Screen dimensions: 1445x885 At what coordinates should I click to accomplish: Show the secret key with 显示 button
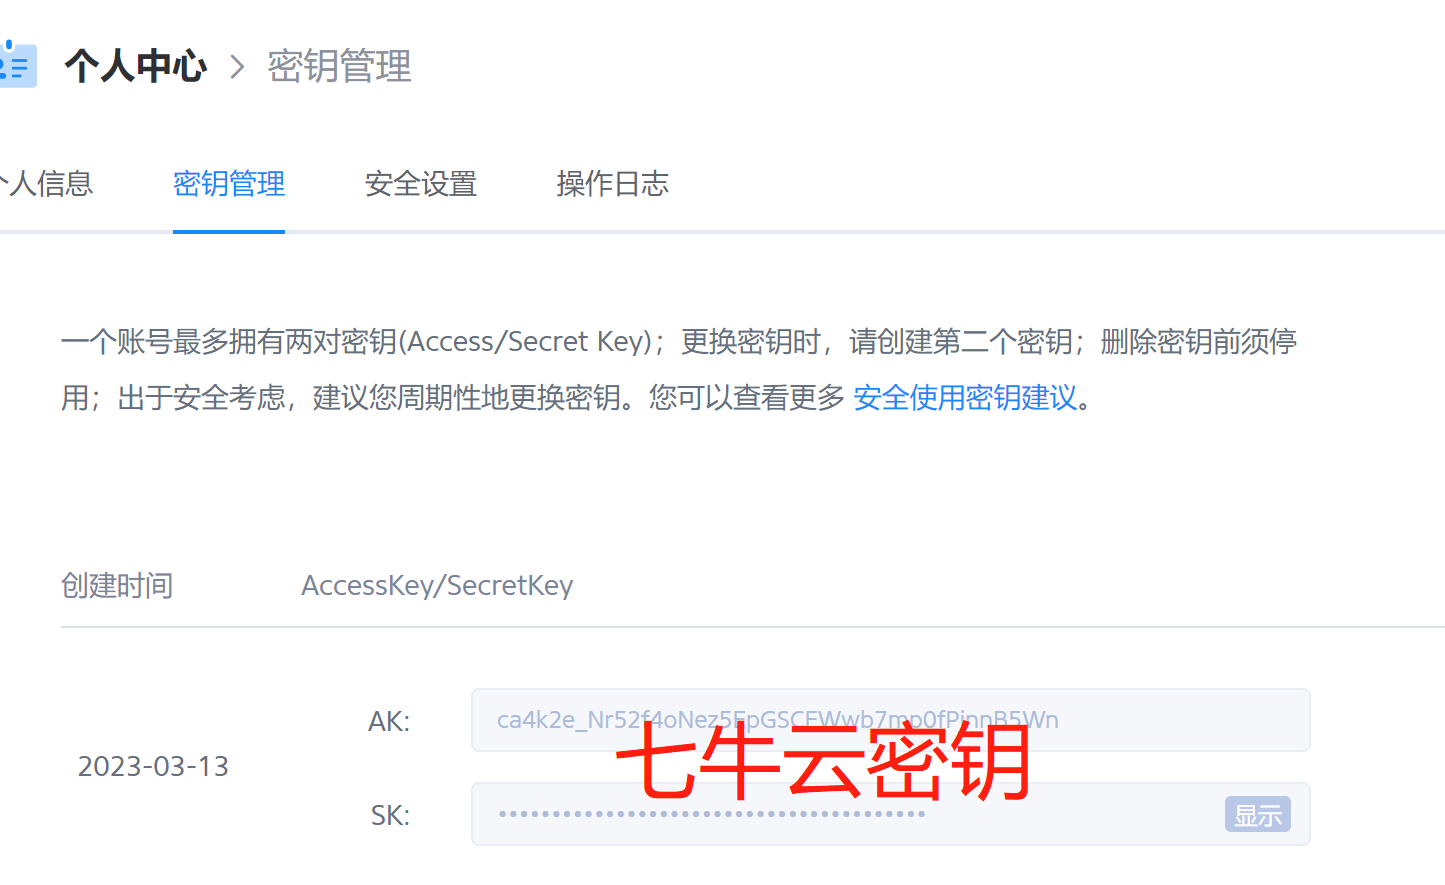pos(1257,815)
